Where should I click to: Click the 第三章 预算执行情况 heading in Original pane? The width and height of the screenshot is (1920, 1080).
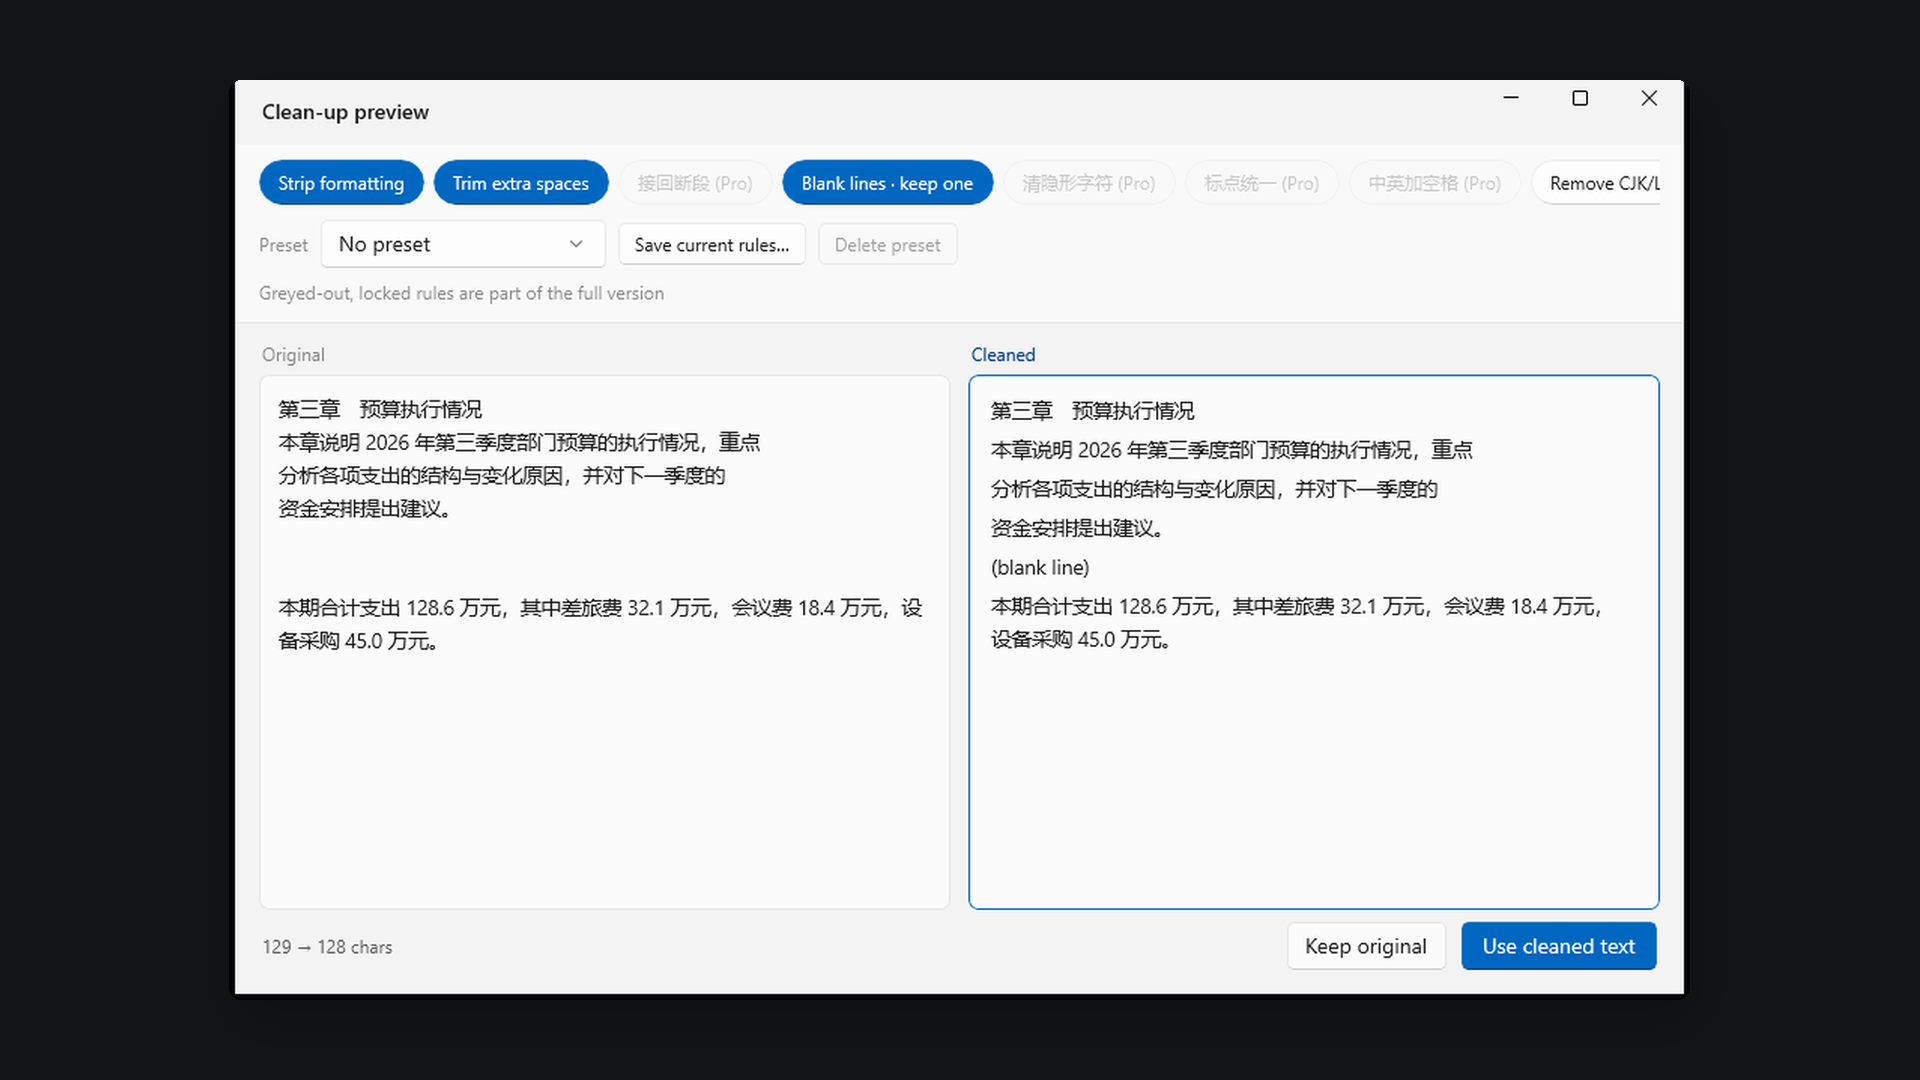pyautogui.click(x=380, y=409)
